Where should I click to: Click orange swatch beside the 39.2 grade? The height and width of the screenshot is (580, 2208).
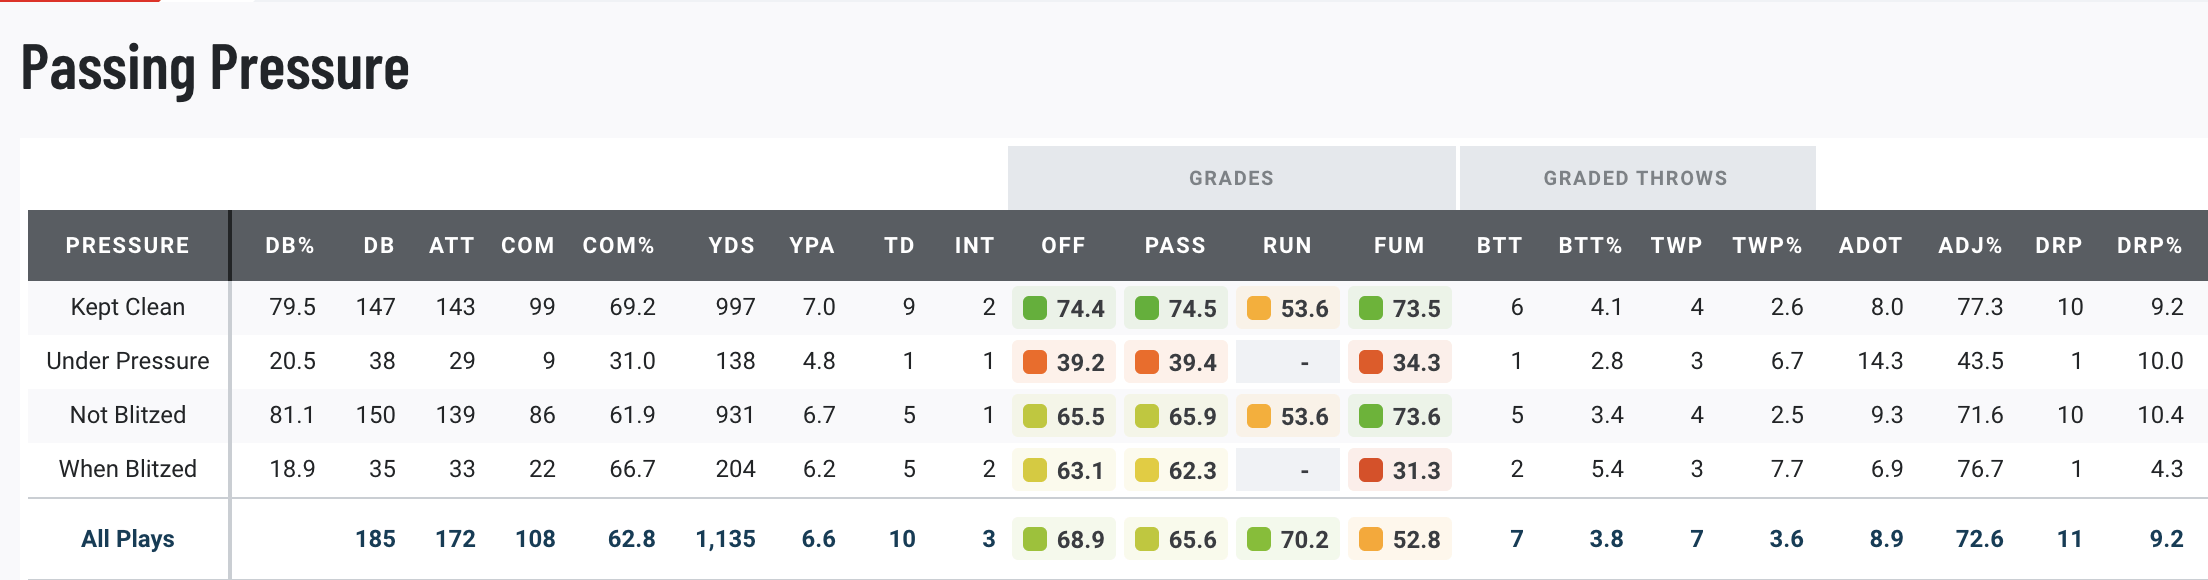pyautogui.click(x=1035, y=362)
